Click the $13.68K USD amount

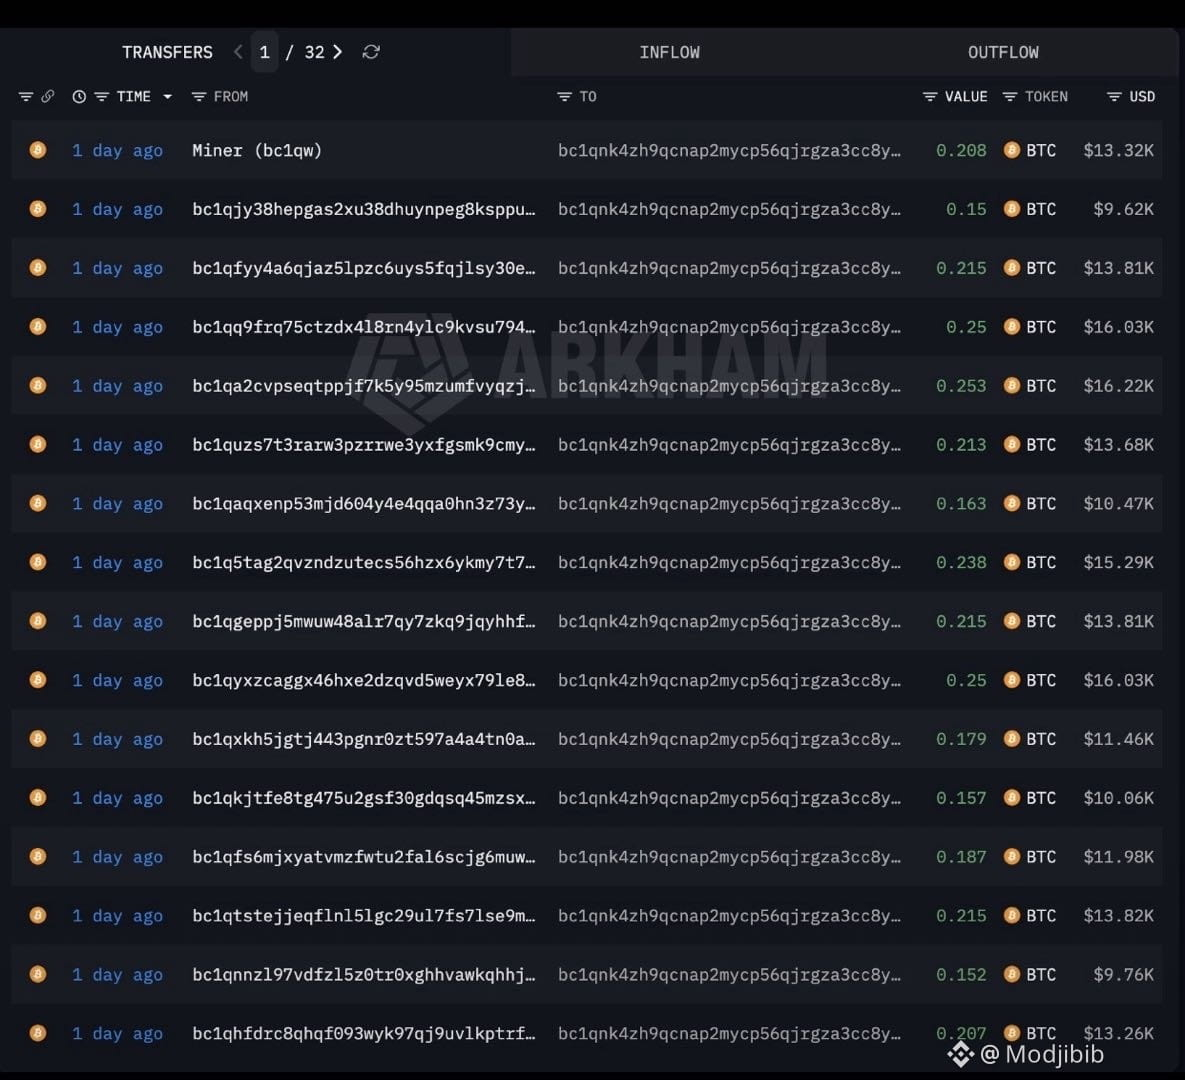(1118, 445)
